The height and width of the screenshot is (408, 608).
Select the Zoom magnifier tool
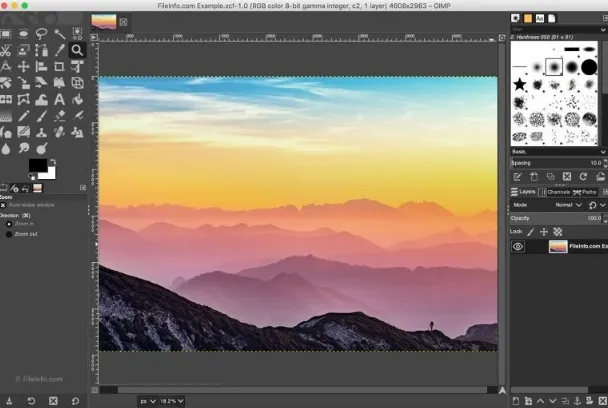click(x=77, y=50)
